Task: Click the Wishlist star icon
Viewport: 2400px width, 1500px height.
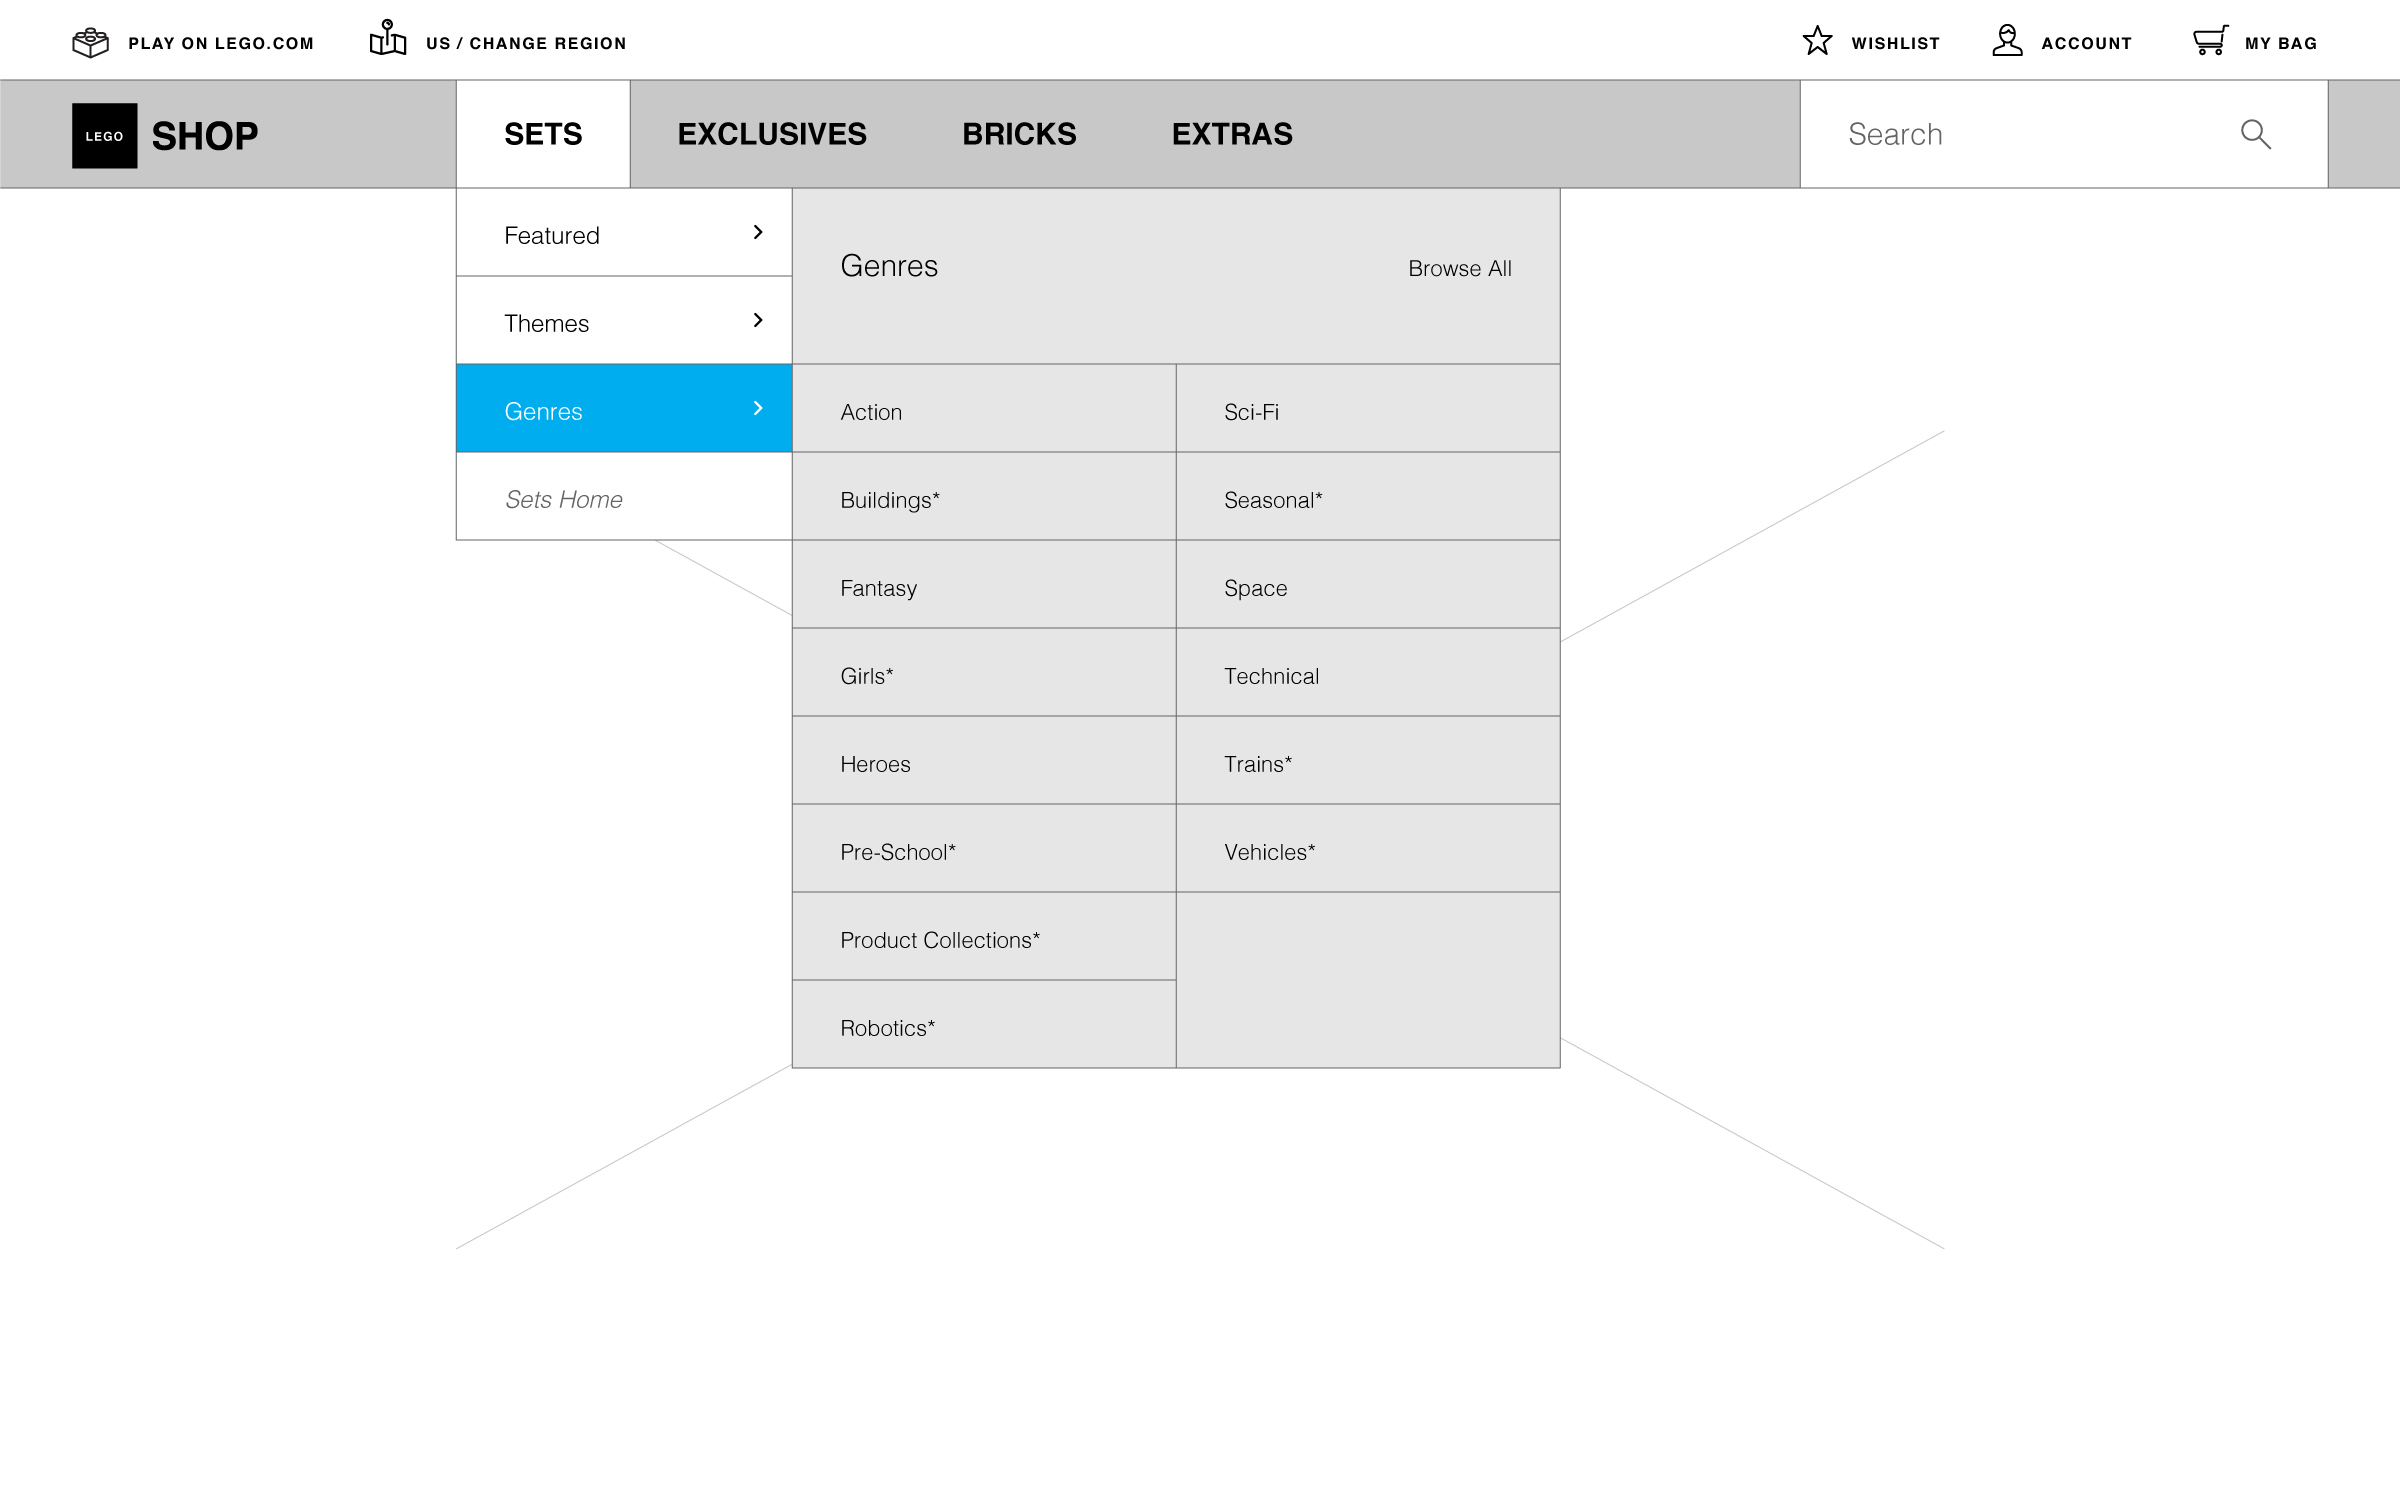Action: tap(1817, 41)
